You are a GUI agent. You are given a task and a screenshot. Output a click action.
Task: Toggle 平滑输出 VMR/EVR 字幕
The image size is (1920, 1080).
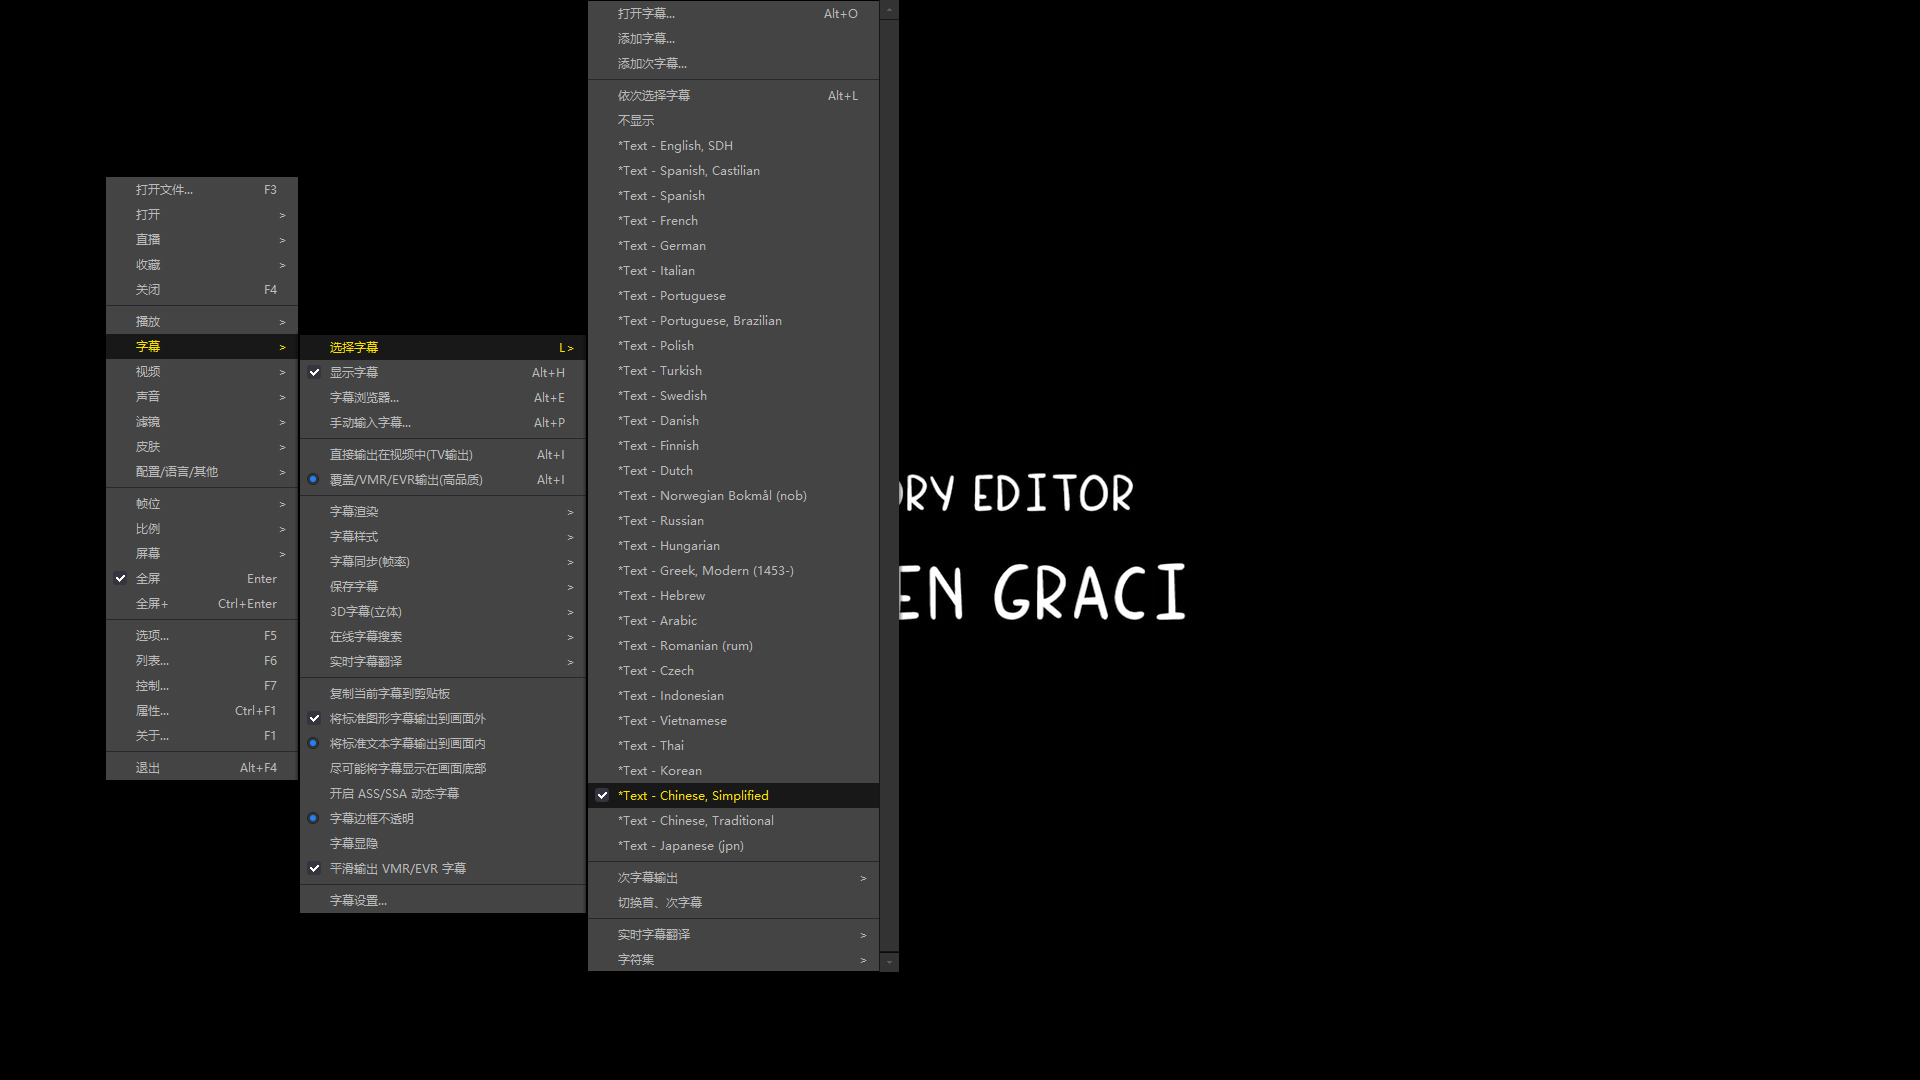[x=443, y=869]
